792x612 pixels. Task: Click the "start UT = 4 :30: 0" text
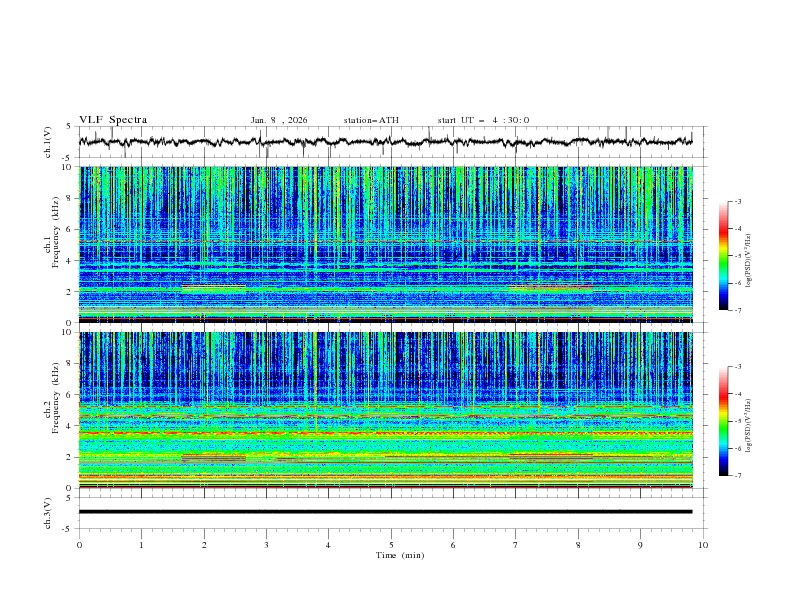pos(483,120)
